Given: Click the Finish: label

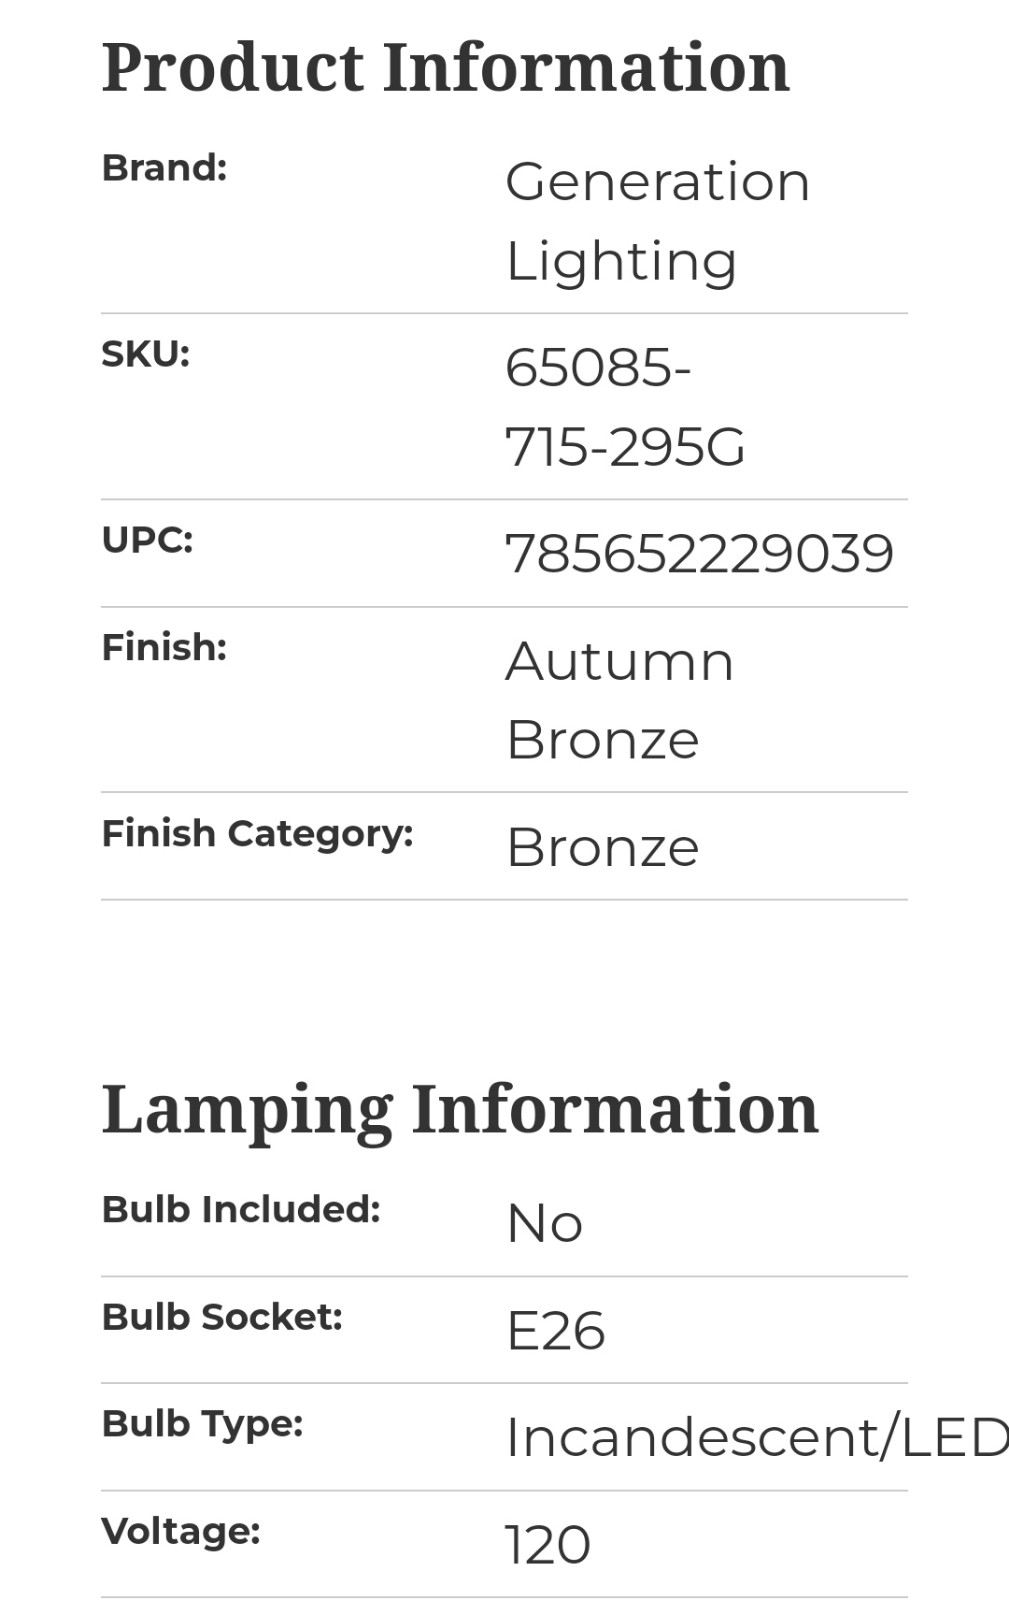Looking at the screenshot, I should [x=165, y=647].
